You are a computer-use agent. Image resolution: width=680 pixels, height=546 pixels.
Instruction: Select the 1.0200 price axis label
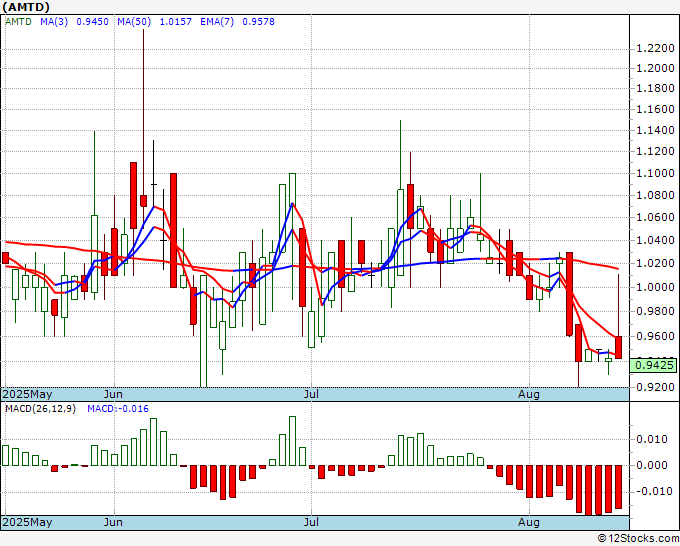coord(655,263)
